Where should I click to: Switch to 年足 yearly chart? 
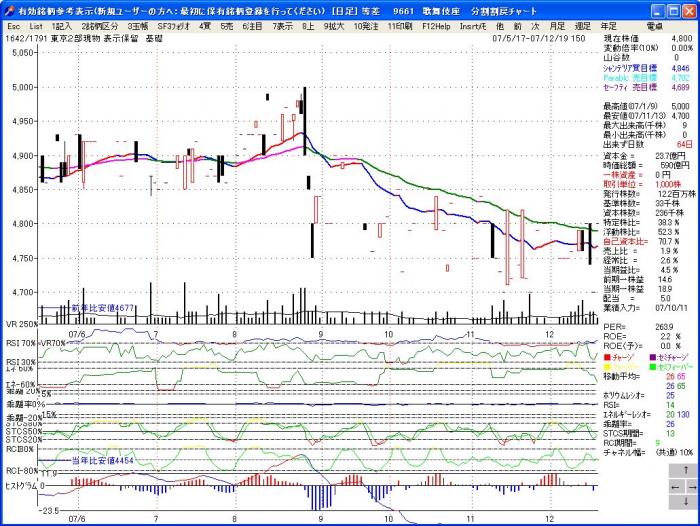pyautogui.click(x=609, y=24)
